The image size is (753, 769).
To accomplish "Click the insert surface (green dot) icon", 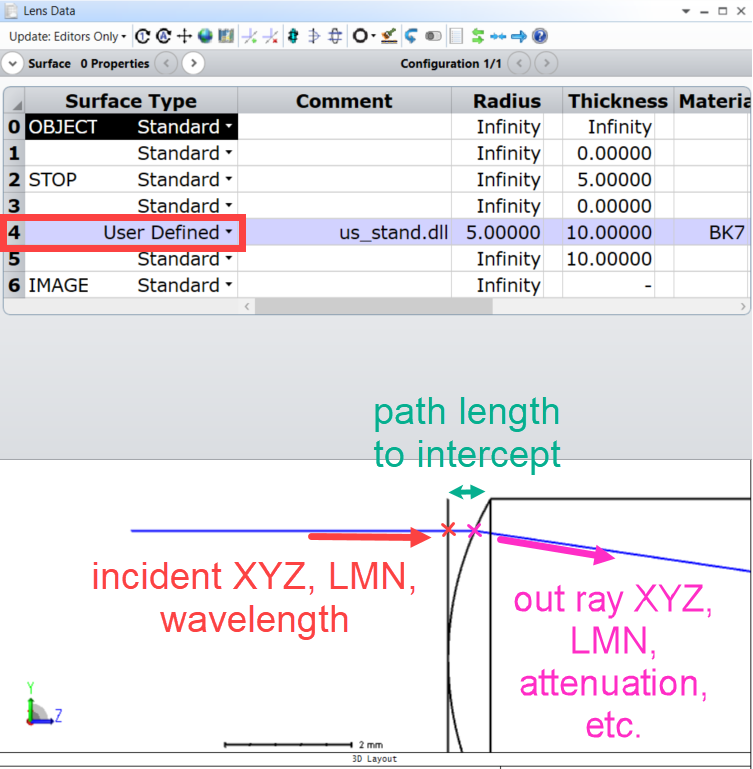I will click(x=250, y=36).
